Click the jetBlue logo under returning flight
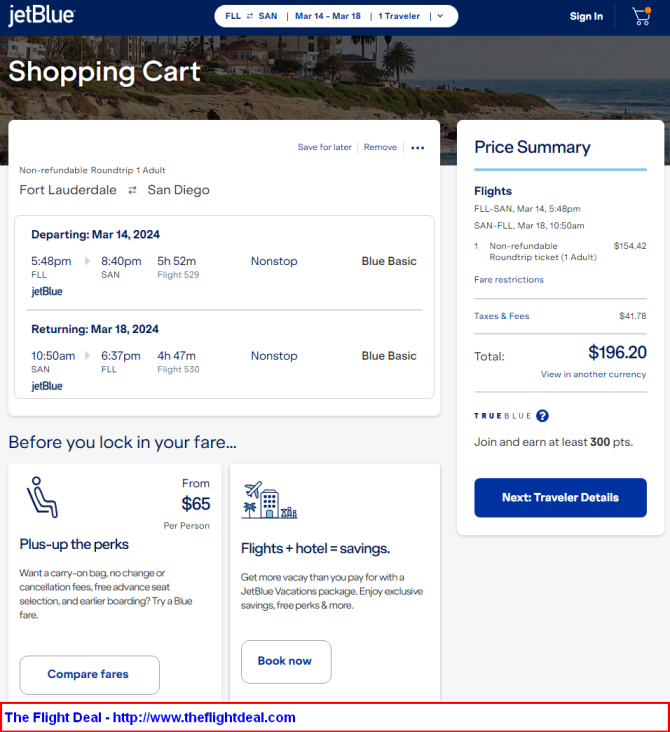Screen dimensions: 670x732 point(47,385)
